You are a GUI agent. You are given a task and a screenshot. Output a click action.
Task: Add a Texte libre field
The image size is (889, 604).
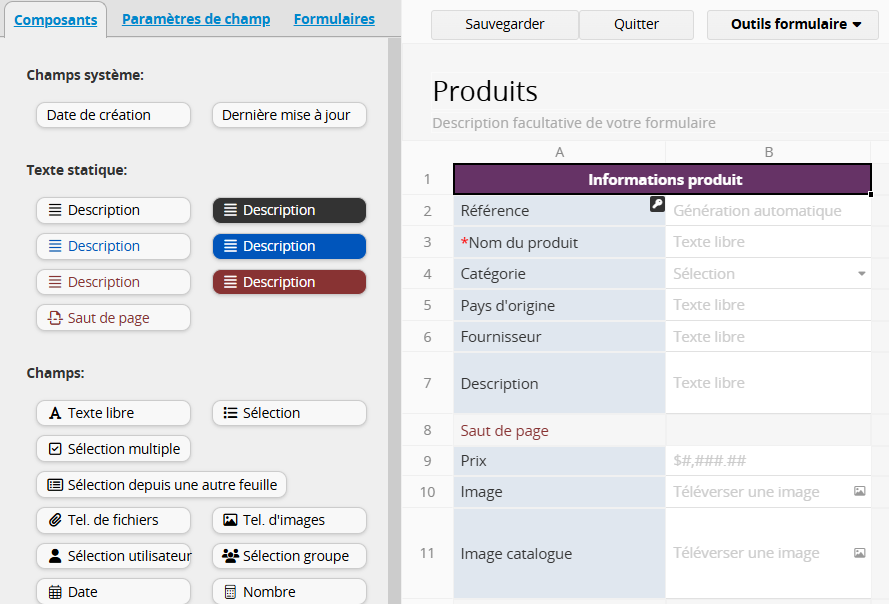tap(113, 413)
